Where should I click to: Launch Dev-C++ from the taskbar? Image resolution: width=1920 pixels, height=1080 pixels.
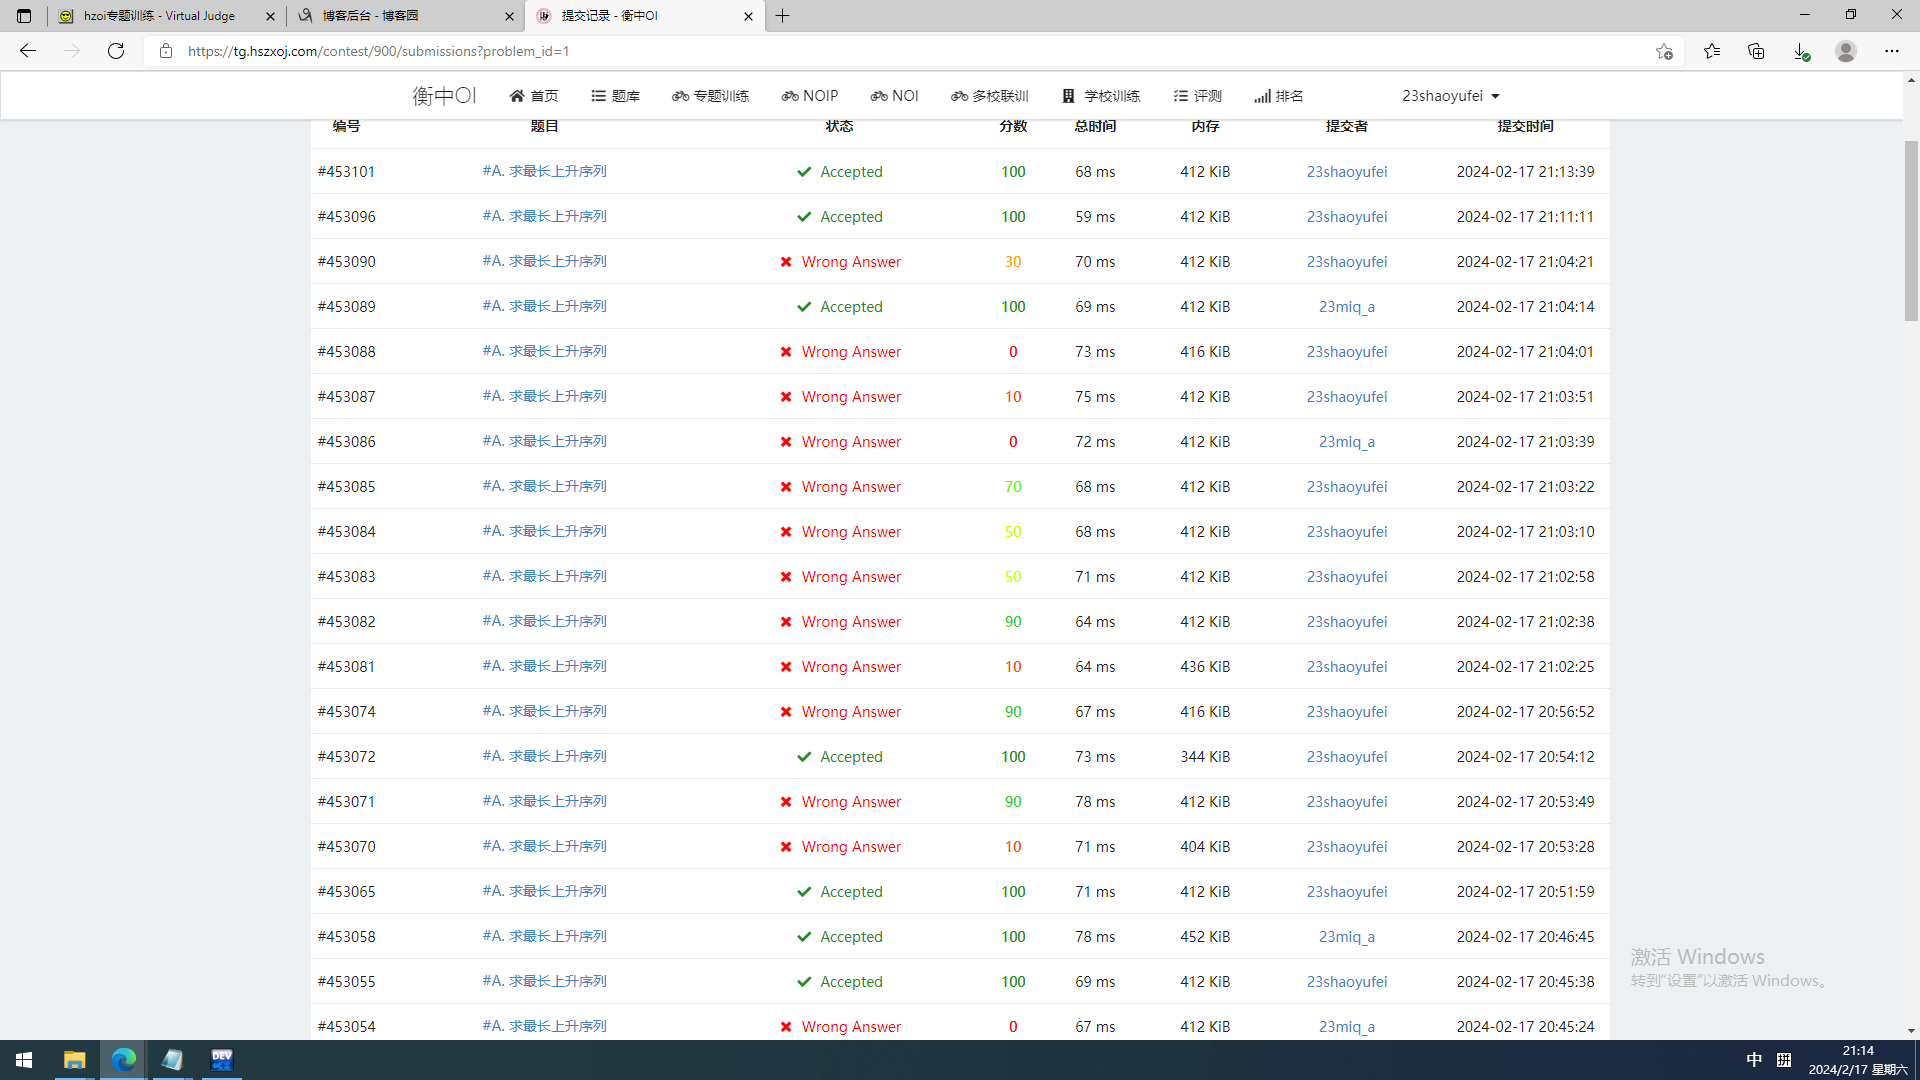(x=221, y=1060)
